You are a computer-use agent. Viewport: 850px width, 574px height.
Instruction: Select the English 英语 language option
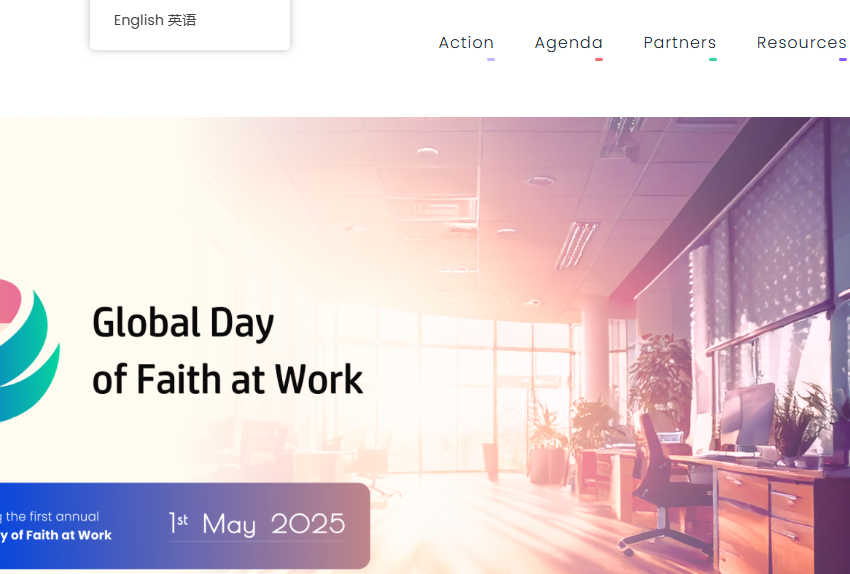pos(155,21)
